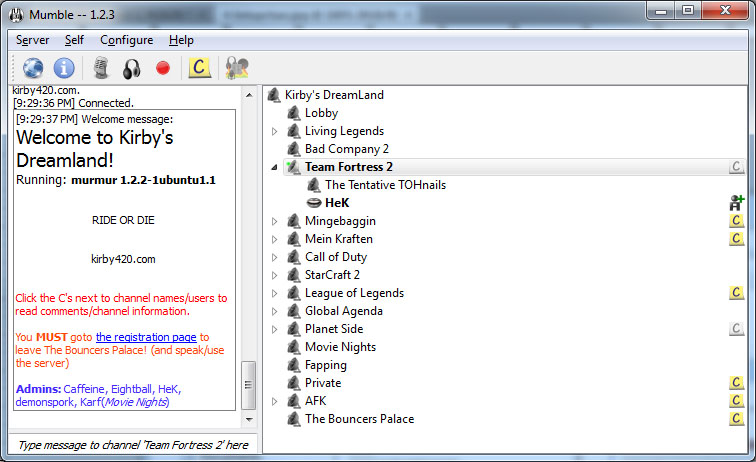
Task: Click the chat log scrollbar down arrow
Action: (249, 420)
